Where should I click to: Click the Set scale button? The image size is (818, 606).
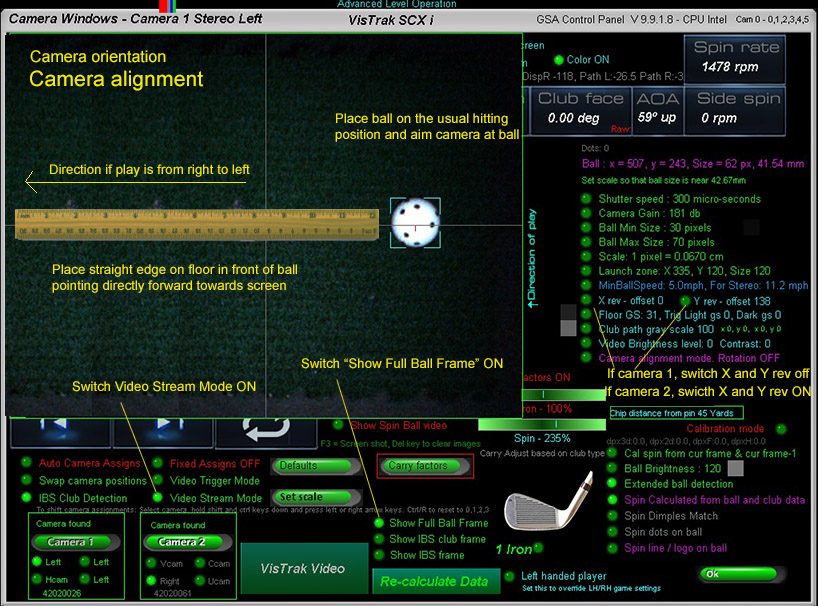coord(316,497)
